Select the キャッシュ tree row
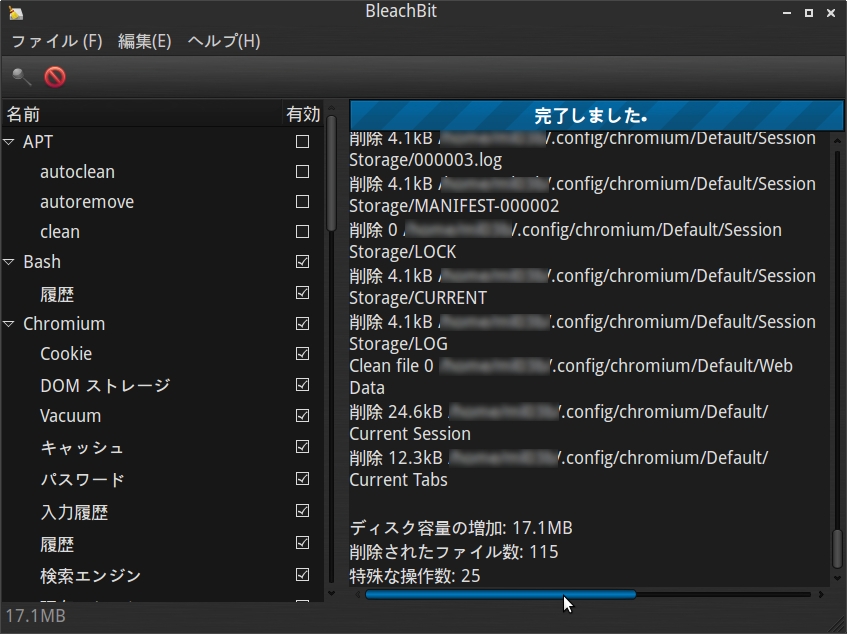Viewport: 847px width, 634px height. (162, 447)
